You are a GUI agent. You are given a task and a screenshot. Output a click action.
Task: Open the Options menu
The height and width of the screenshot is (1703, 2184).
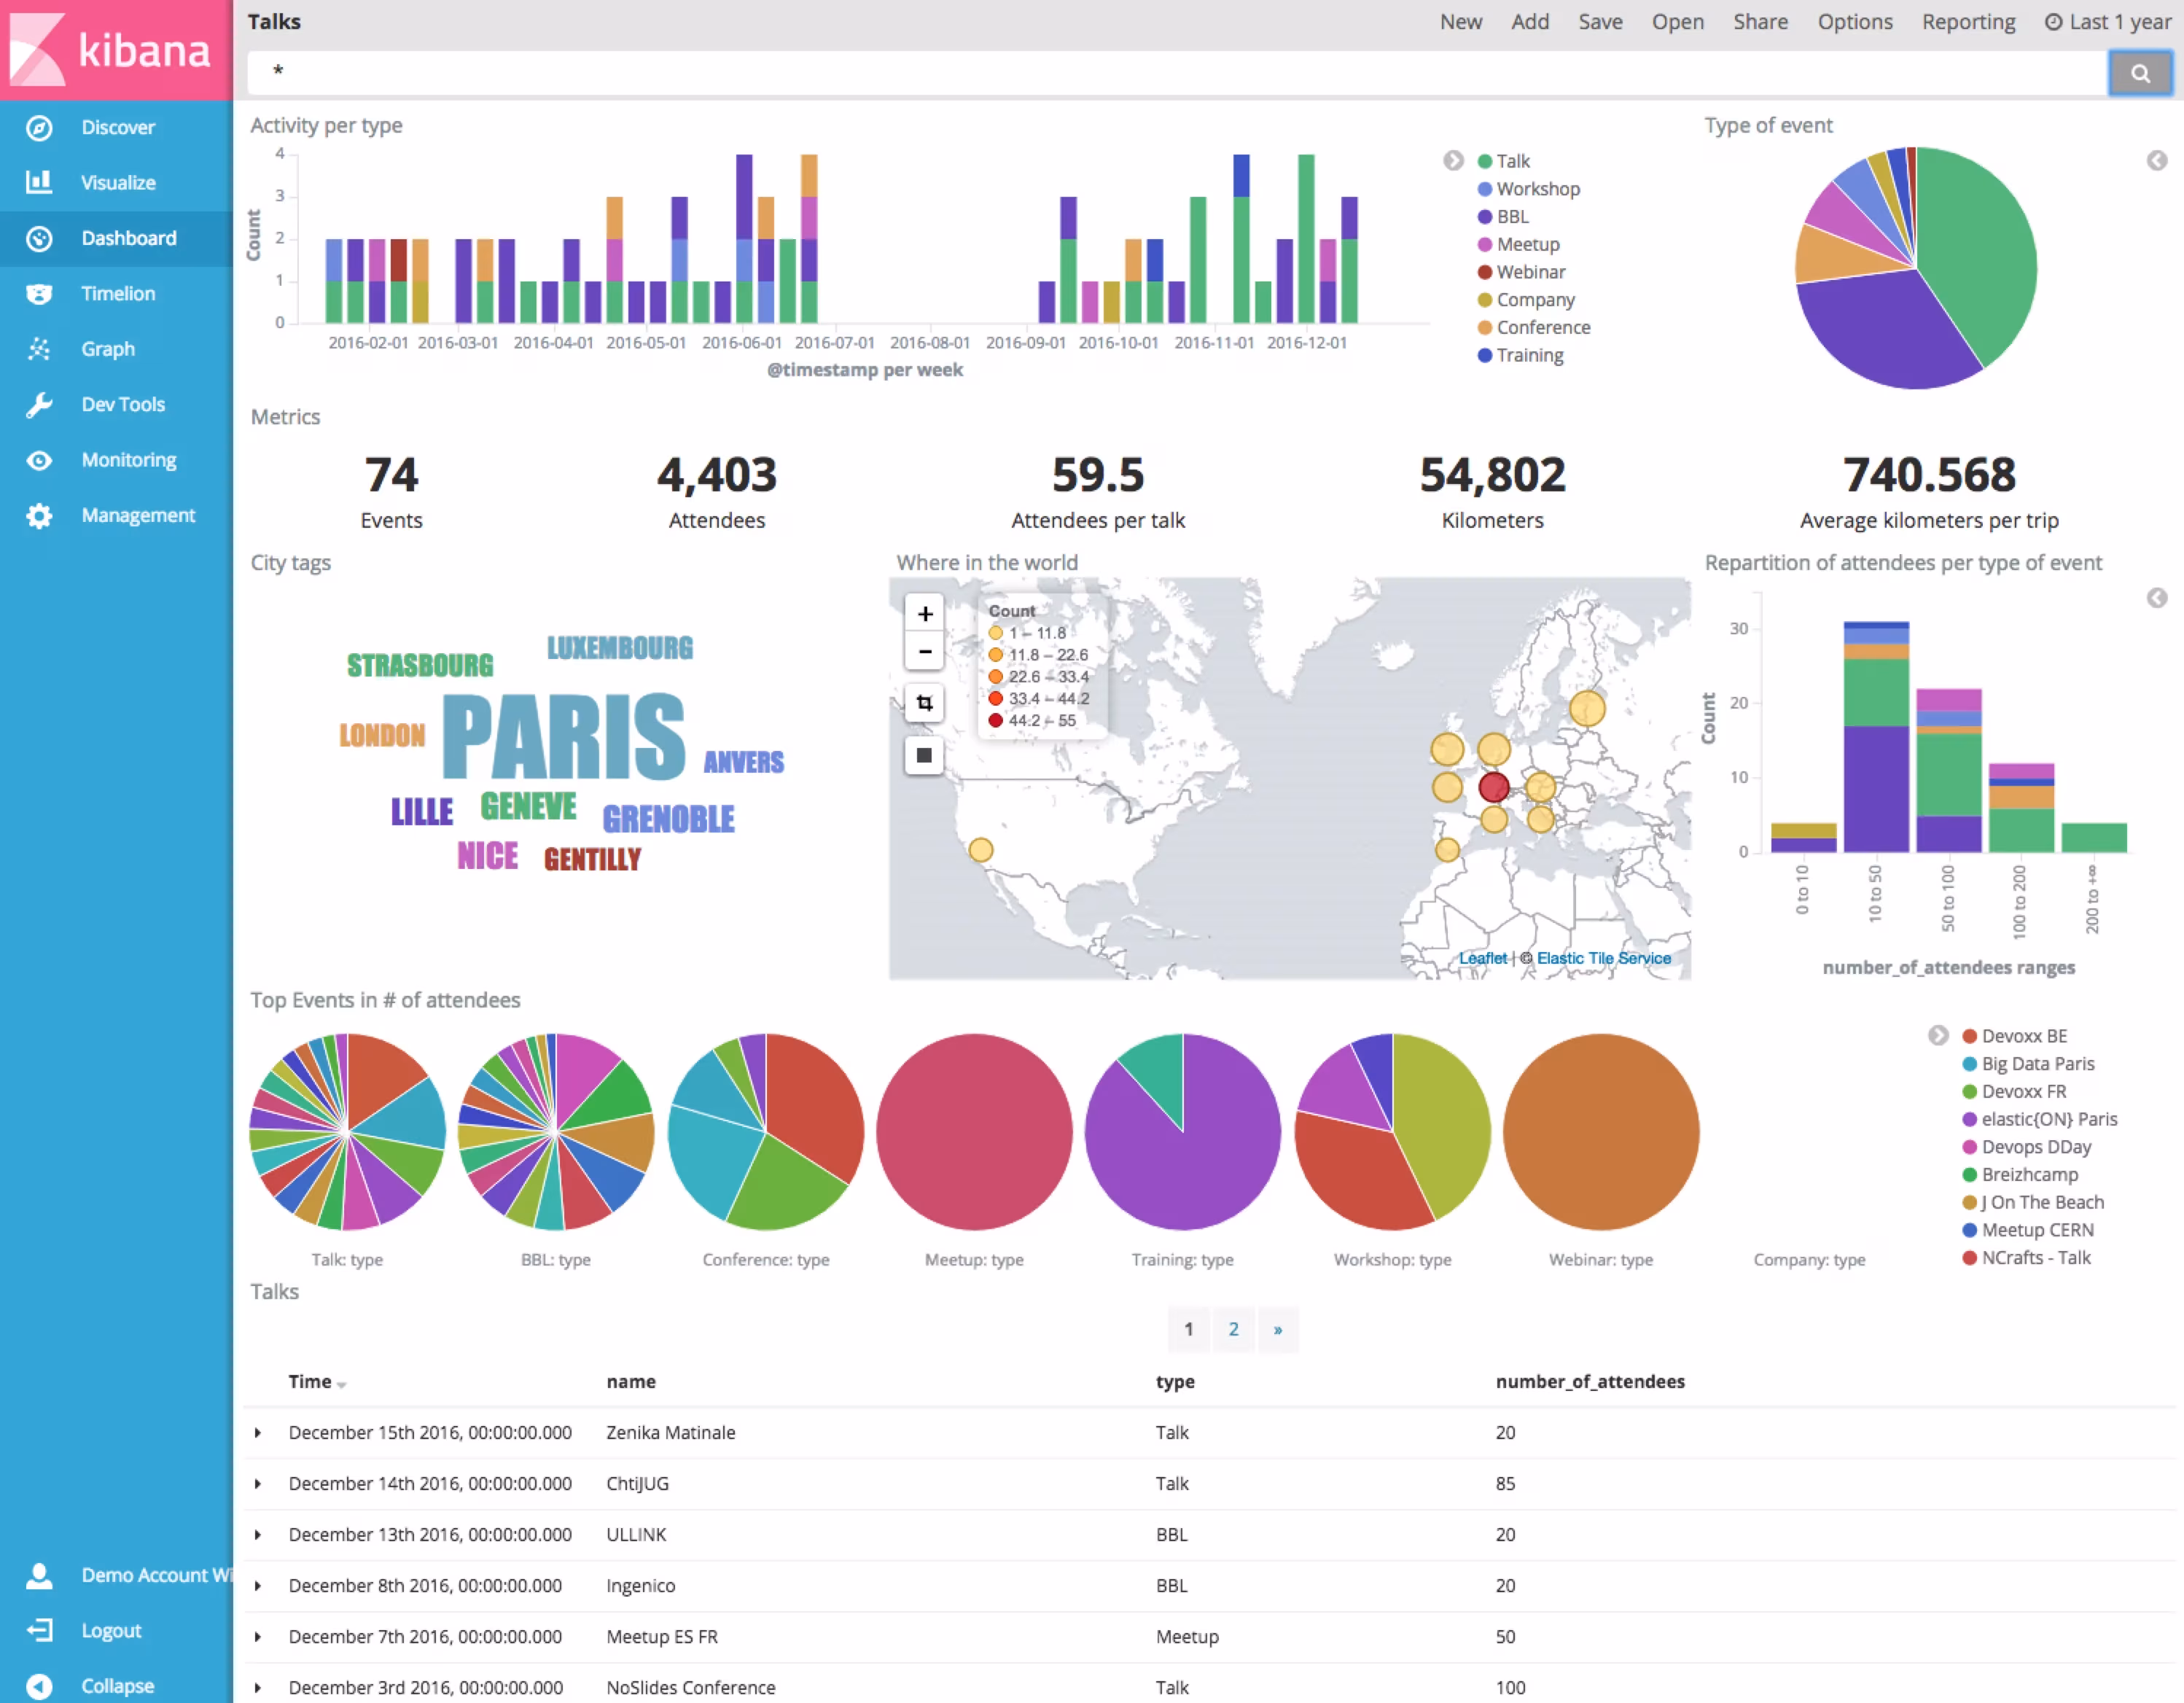1855,21
